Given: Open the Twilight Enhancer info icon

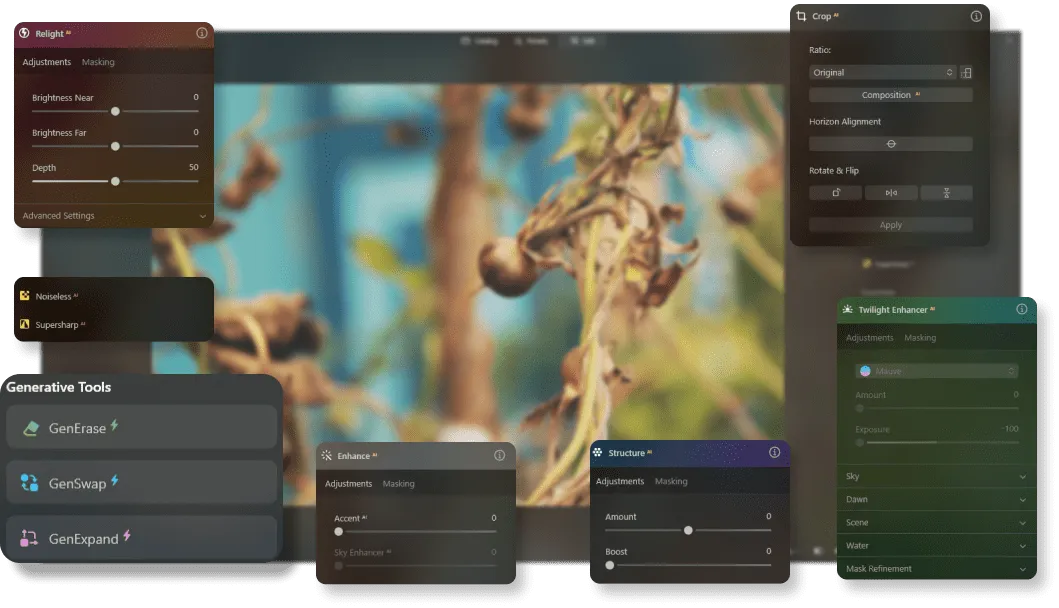Looking at the screenshot, I should click(1021, 309).
